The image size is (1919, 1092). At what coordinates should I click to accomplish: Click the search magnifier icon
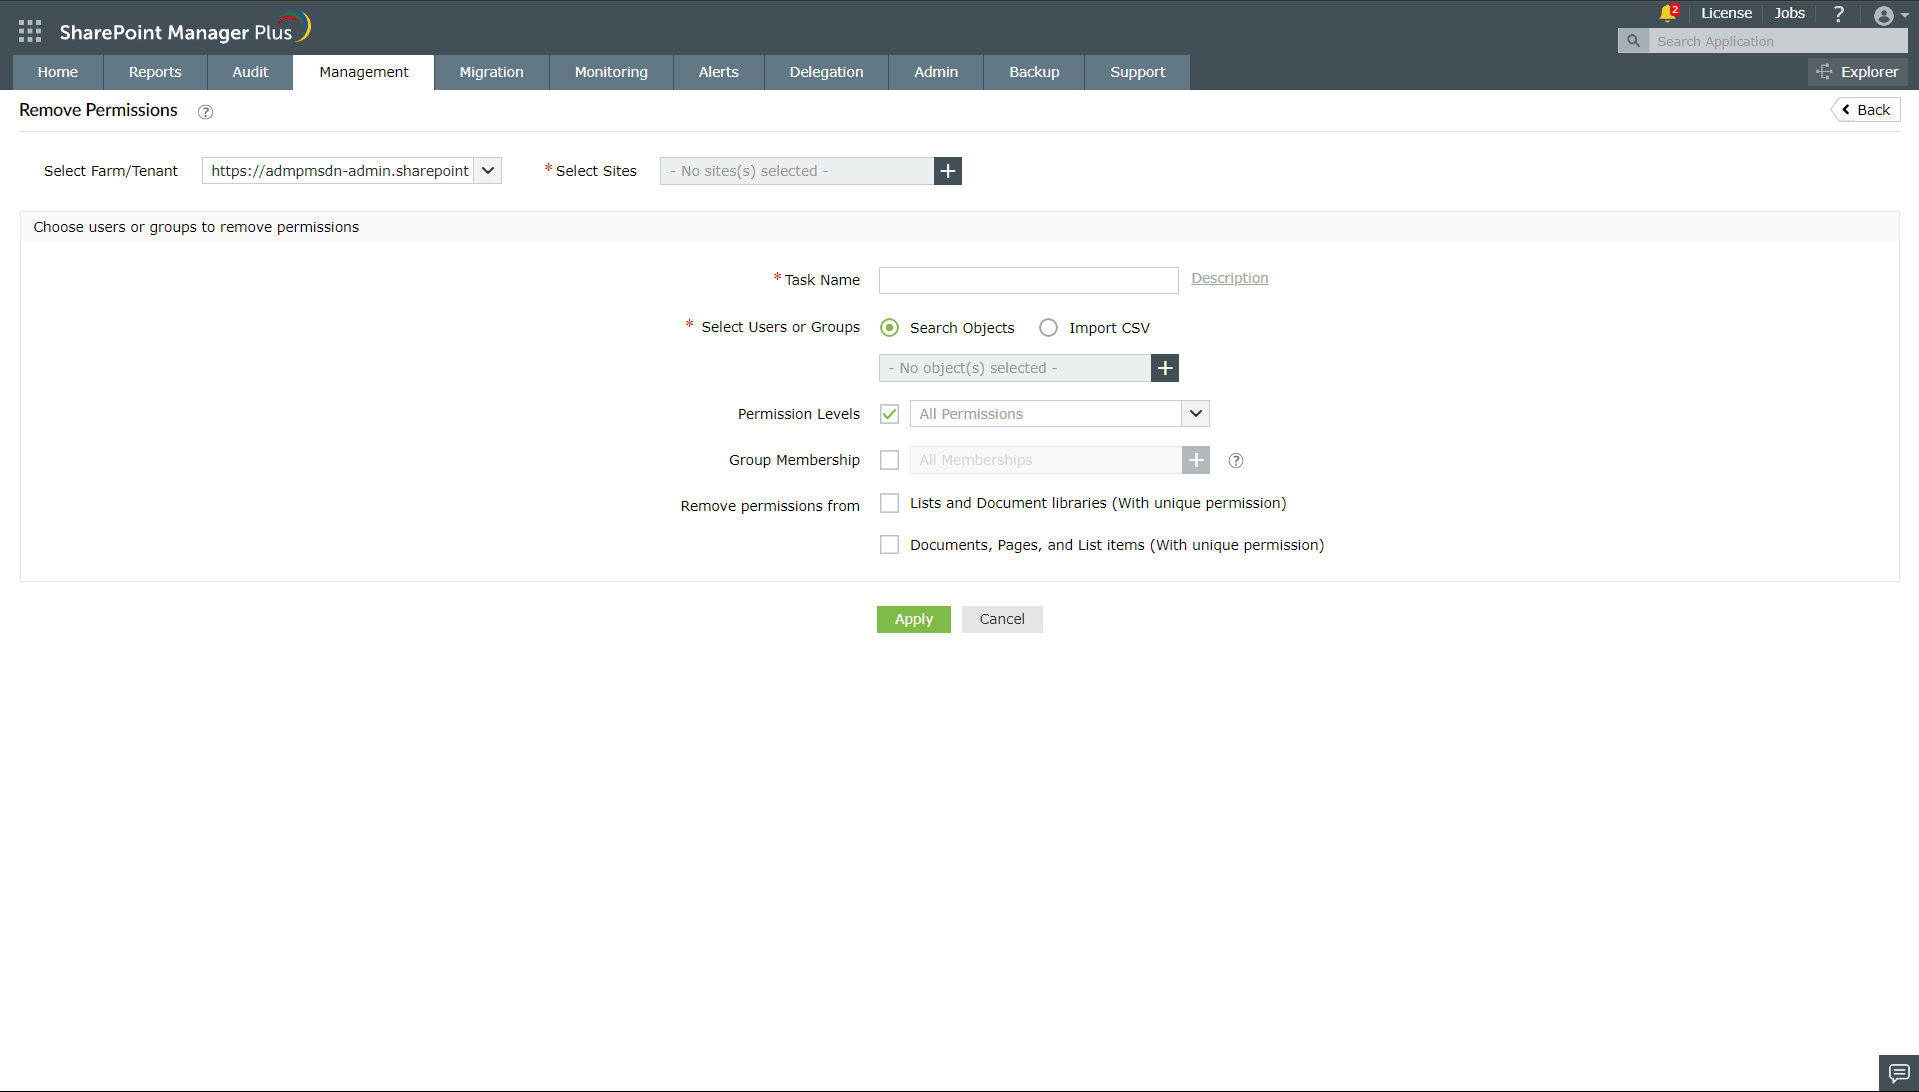tap(1633, 41)
